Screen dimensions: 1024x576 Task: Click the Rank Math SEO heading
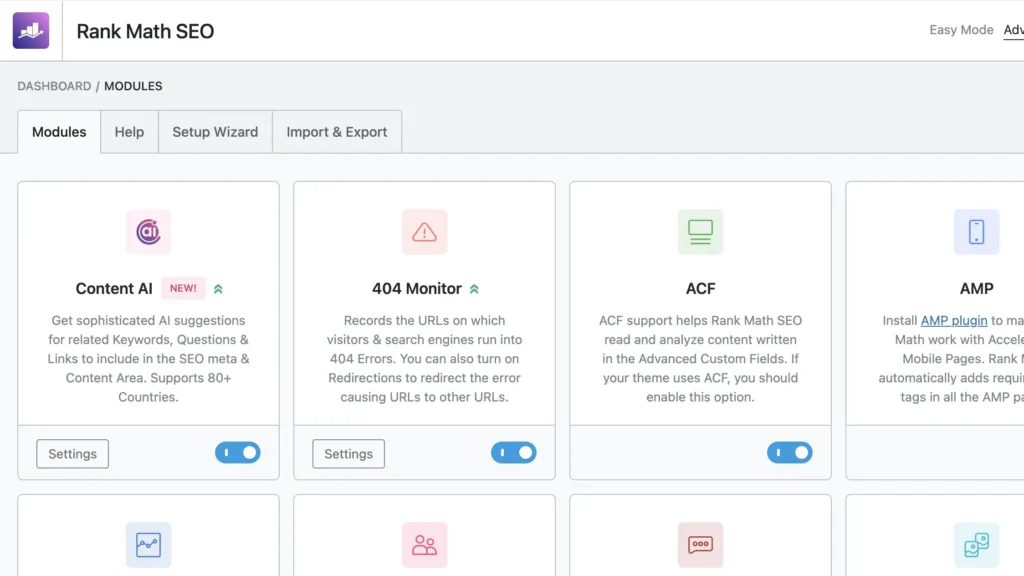145,31
